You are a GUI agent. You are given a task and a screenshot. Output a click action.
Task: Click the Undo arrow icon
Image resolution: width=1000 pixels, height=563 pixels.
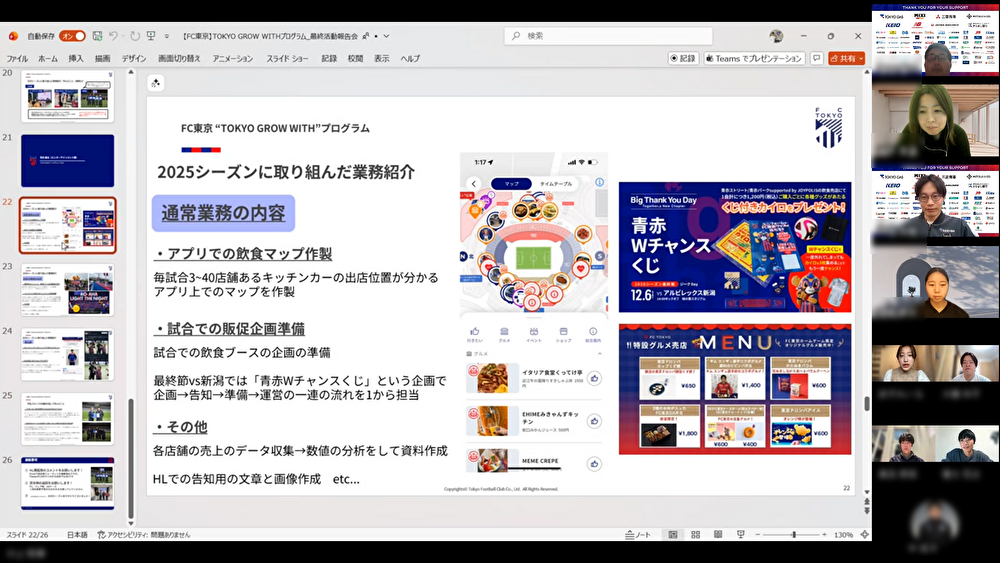click(114, 36)
